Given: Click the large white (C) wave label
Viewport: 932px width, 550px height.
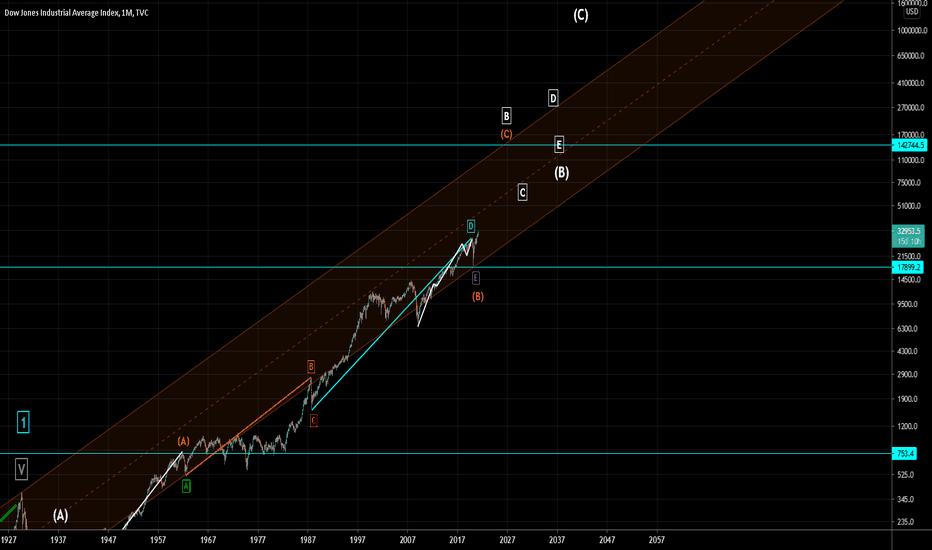Looking at the screenshot, I should tap(581, 15).
